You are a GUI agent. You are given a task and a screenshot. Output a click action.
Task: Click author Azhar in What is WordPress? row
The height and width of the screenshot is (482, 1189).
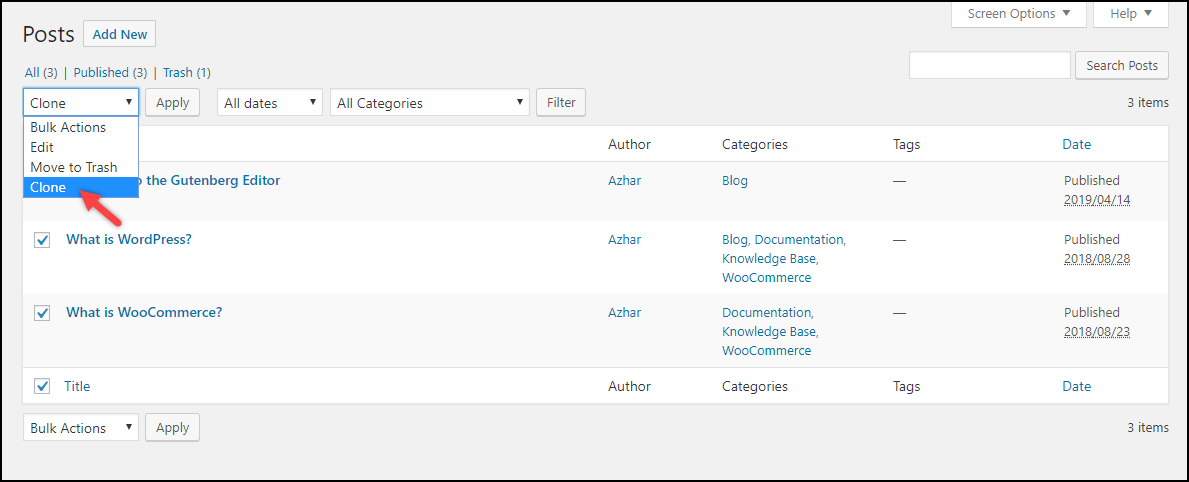[x=624, y=239]
